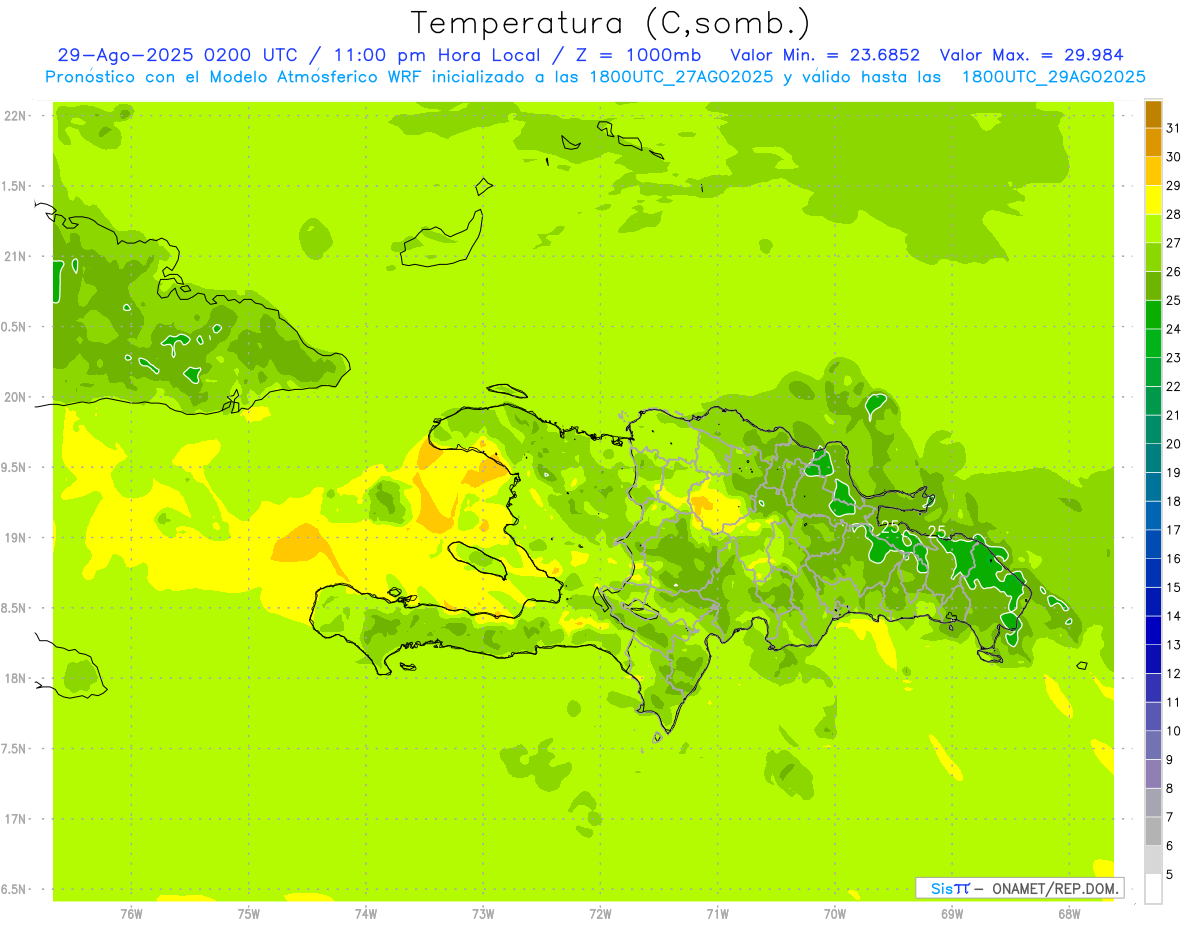Click the 17N latitude axis label

pyautogui.click(x=16, y=819)
